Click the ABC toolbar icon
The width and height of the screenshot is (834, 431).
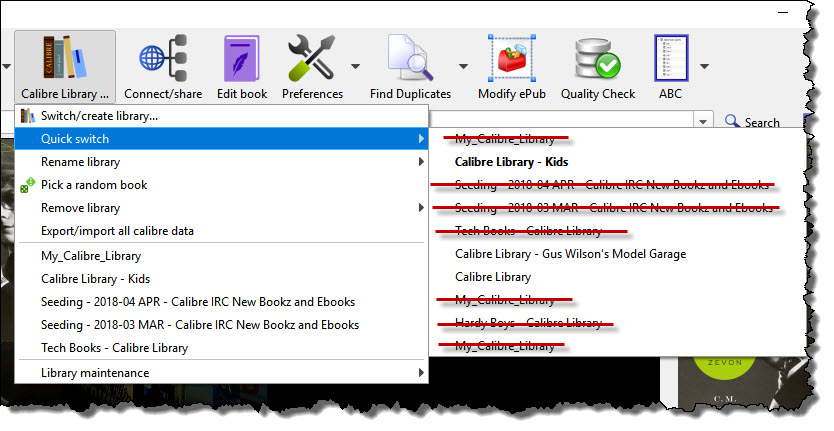(x=671, y=58)
